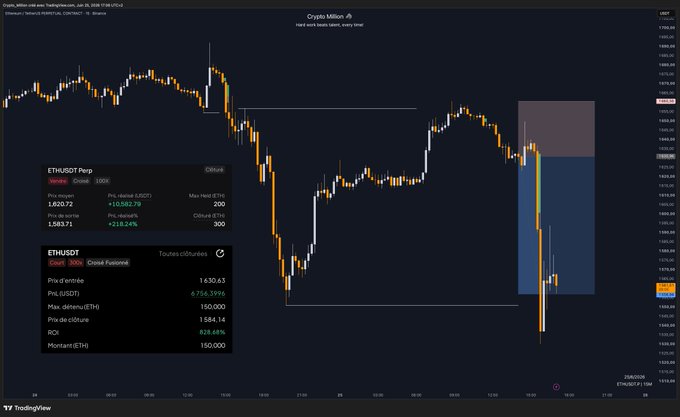Click the 26 date label on time axis
The height and width of the screenshot is (417, 680).
click(x=645, y=395)
